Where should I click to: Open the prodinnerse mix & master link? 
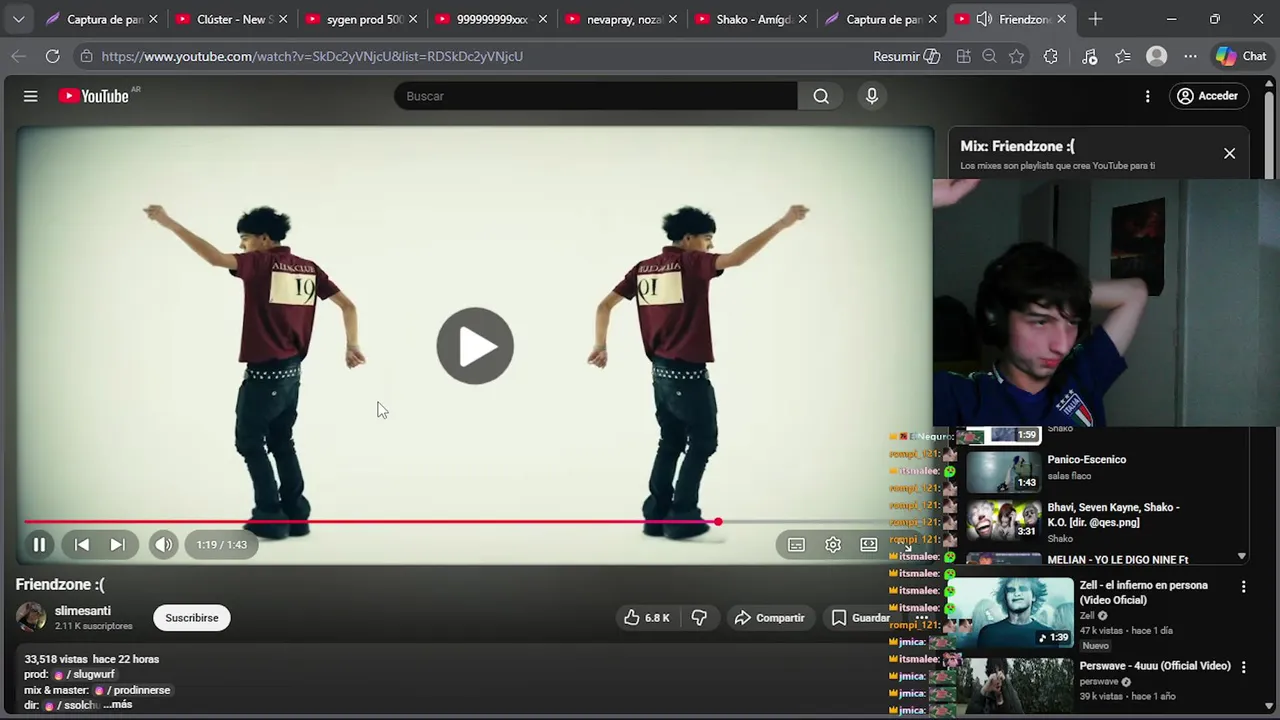pos(134,690)
